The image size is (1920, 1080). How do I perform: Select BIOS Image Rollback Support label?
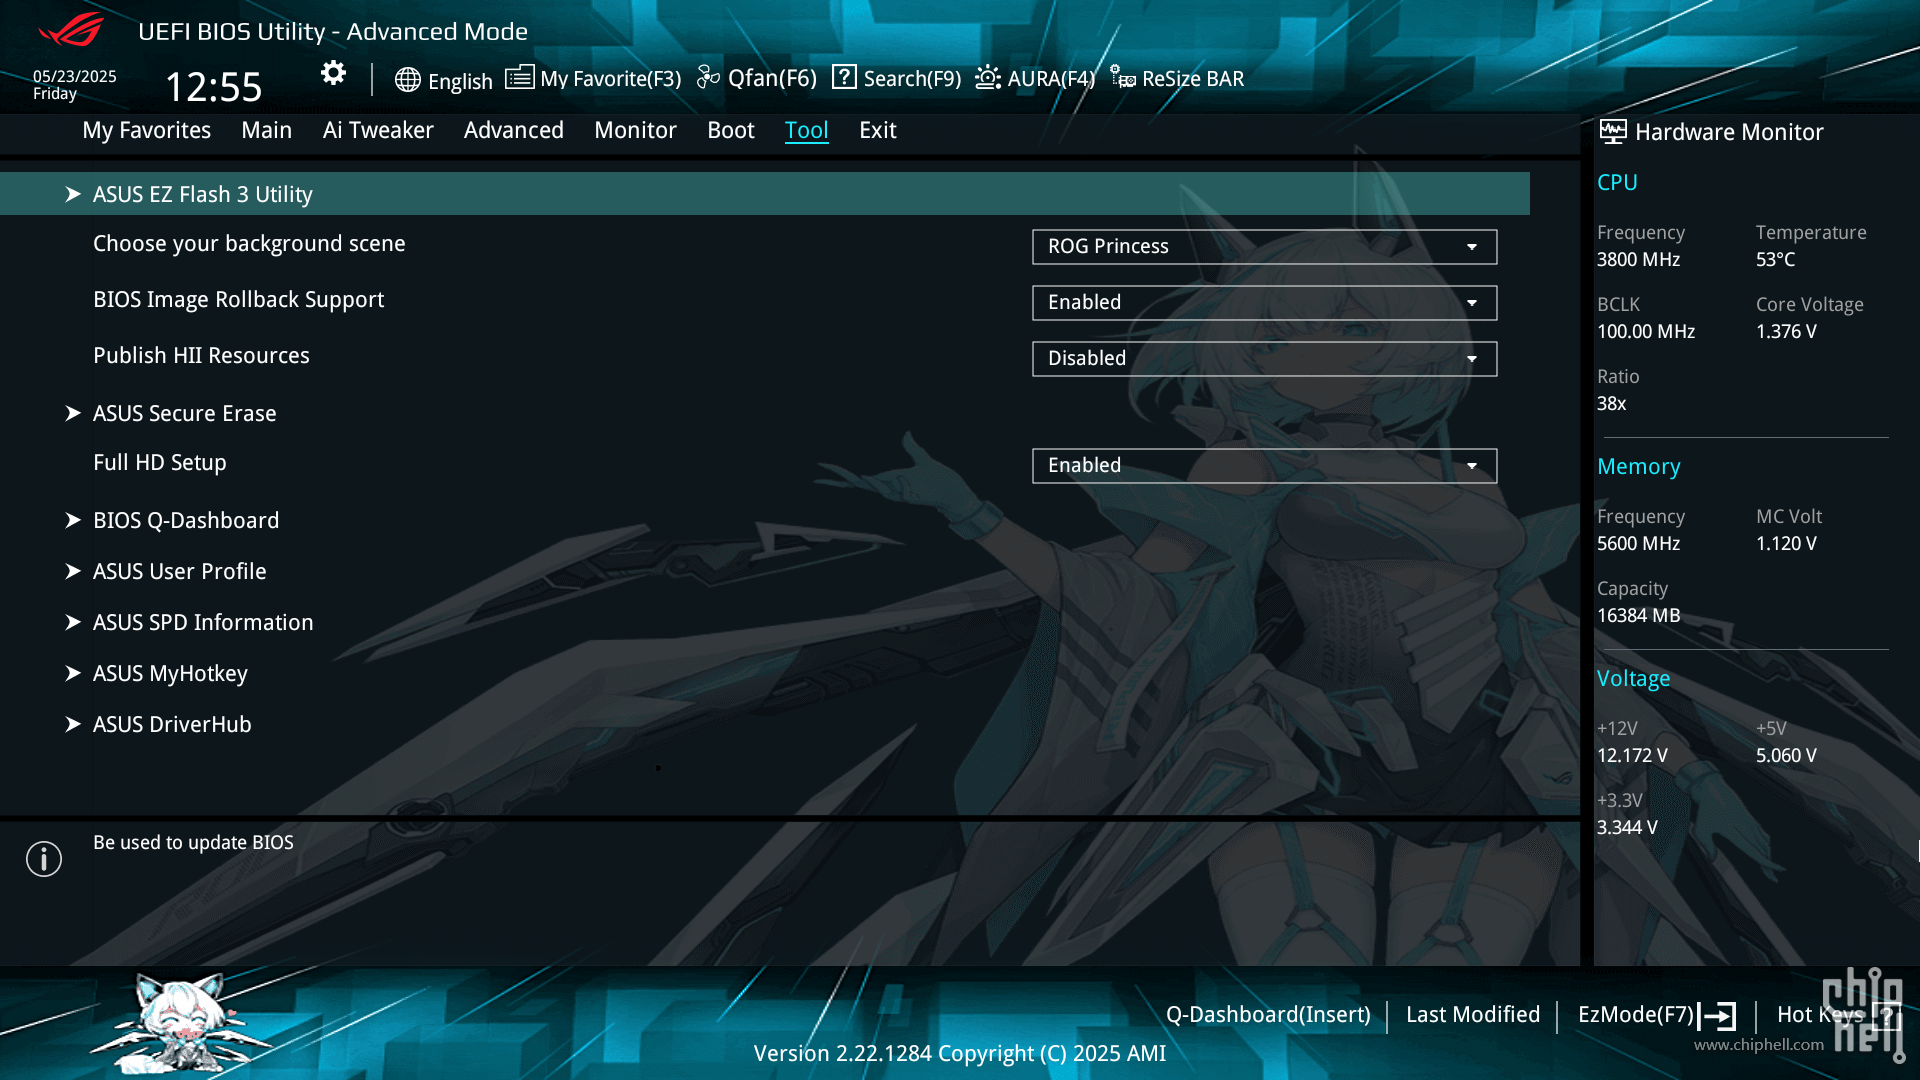[x=238, y=300]
